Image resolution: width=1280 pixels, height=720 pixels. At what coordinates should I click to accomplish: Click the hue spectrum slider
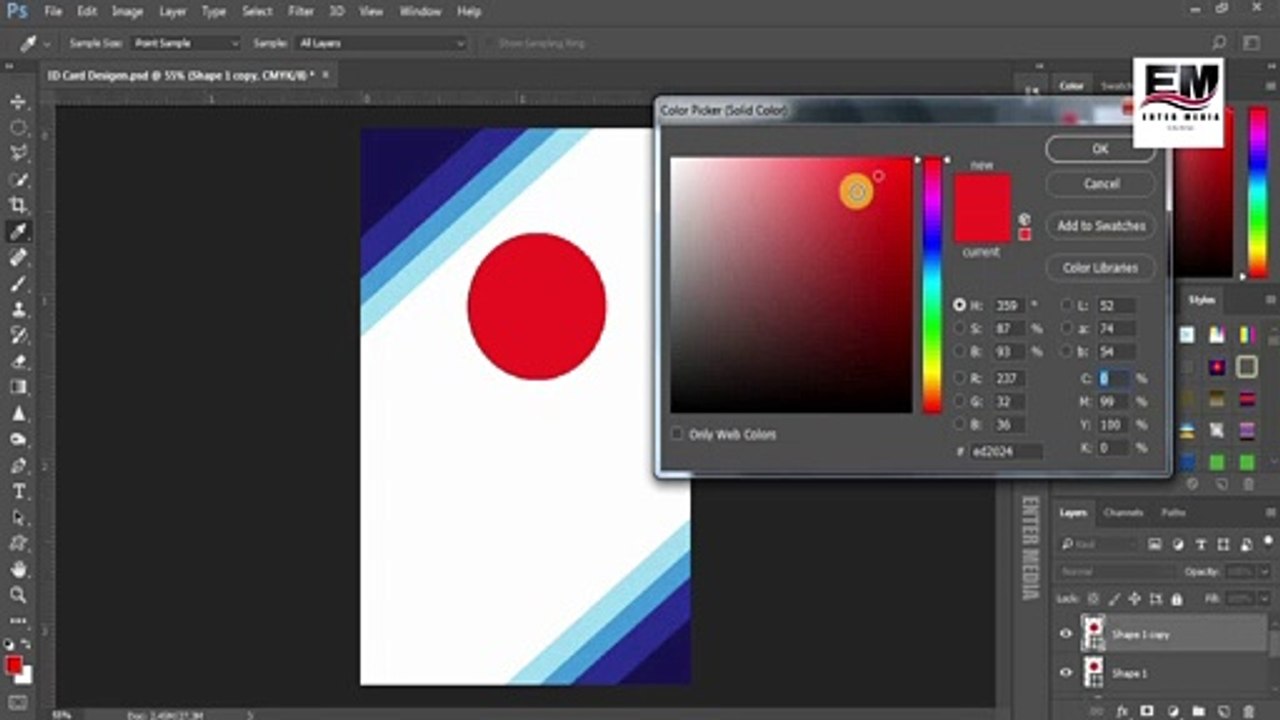tap(932, 285)
